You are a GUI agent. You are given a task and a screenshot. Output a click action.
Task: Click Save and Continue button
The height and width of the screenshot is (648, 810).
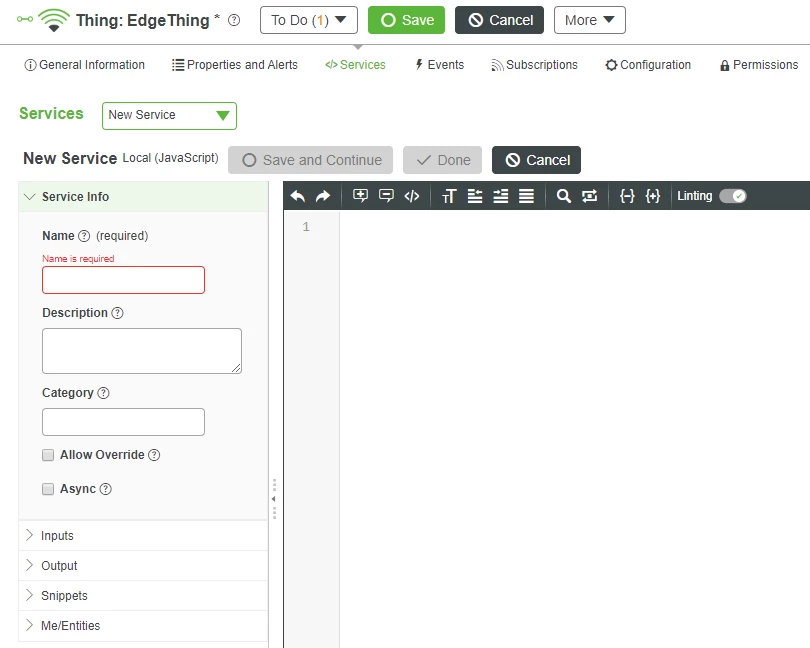310,160
